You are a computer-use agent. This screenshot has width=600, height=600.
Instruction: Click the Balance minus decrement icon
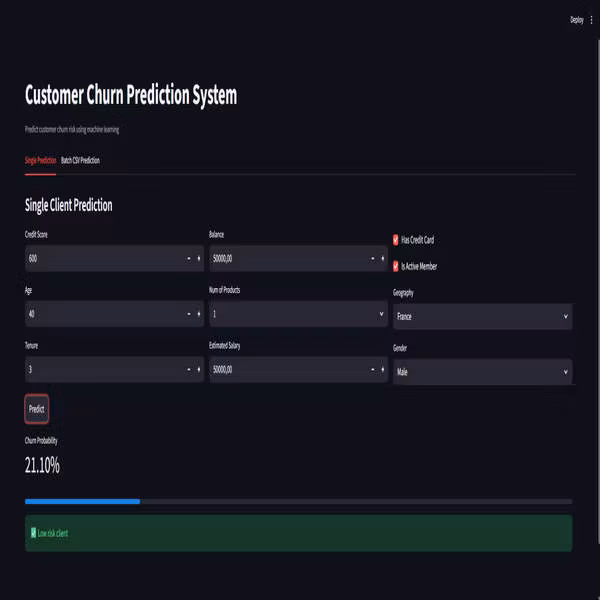click(372, 259)
